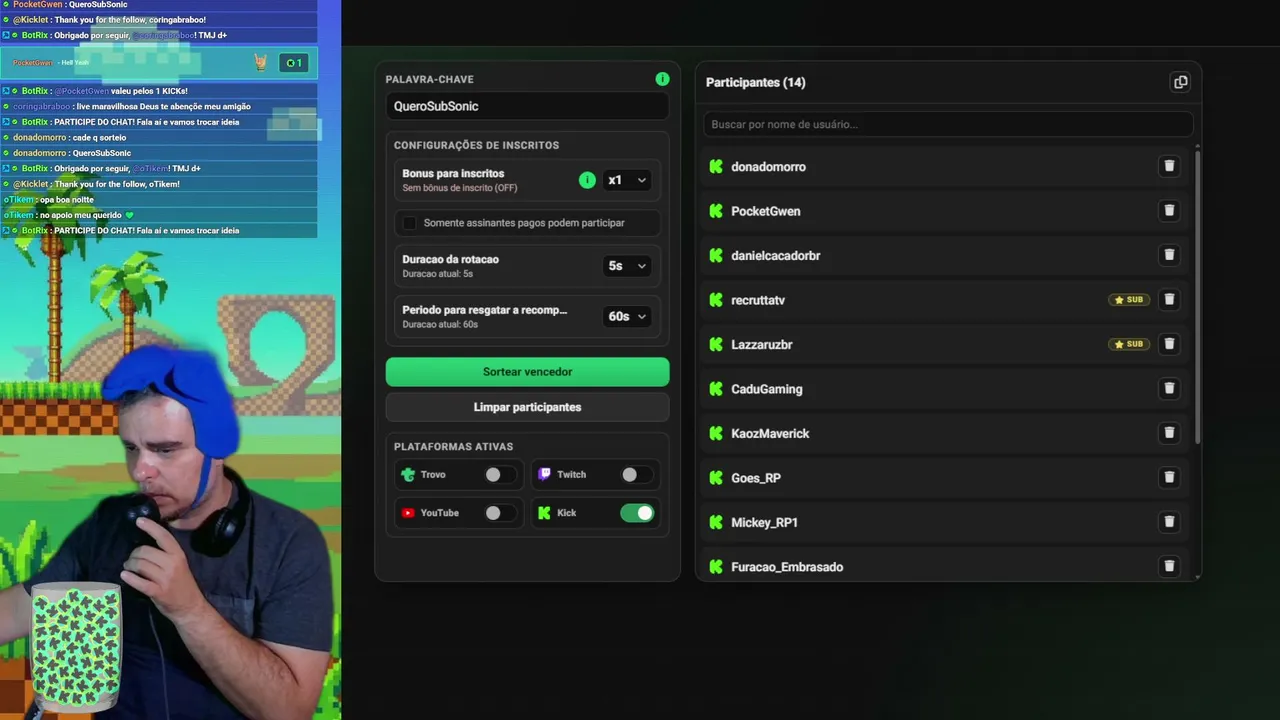Click the reaction counter on pinned chat message

(x=293, y=63)
